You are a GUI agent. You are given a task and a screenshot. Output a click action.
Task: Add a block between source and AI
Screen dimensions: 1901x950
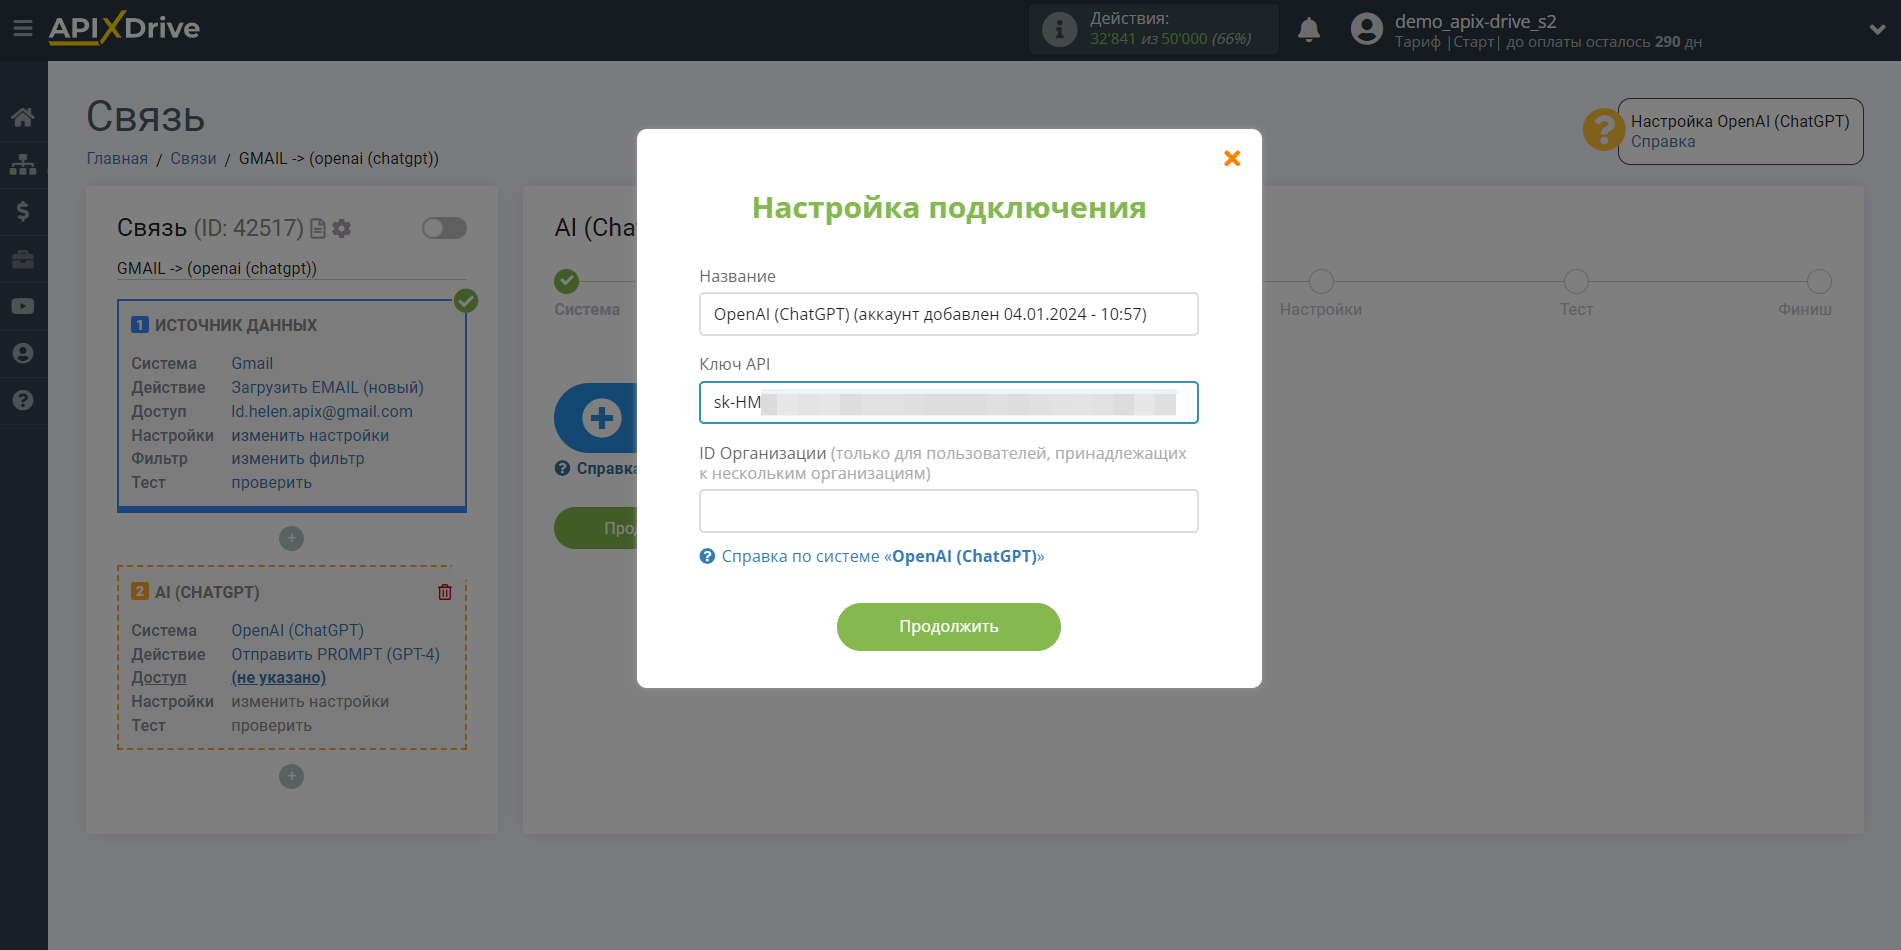click(291, 538)
